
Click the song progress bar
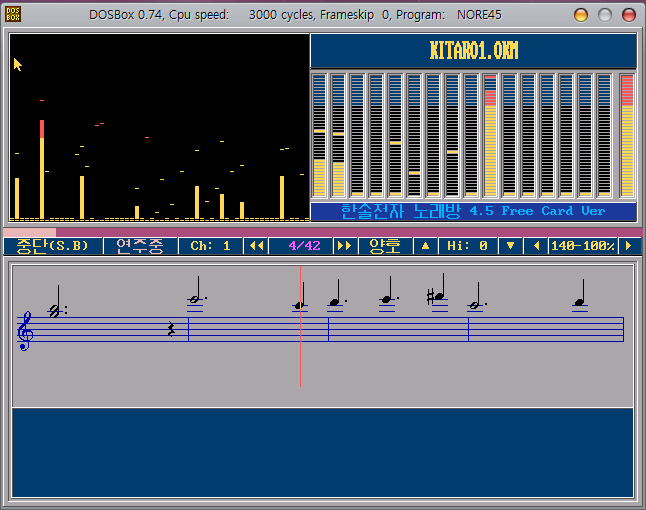[323, 232]
